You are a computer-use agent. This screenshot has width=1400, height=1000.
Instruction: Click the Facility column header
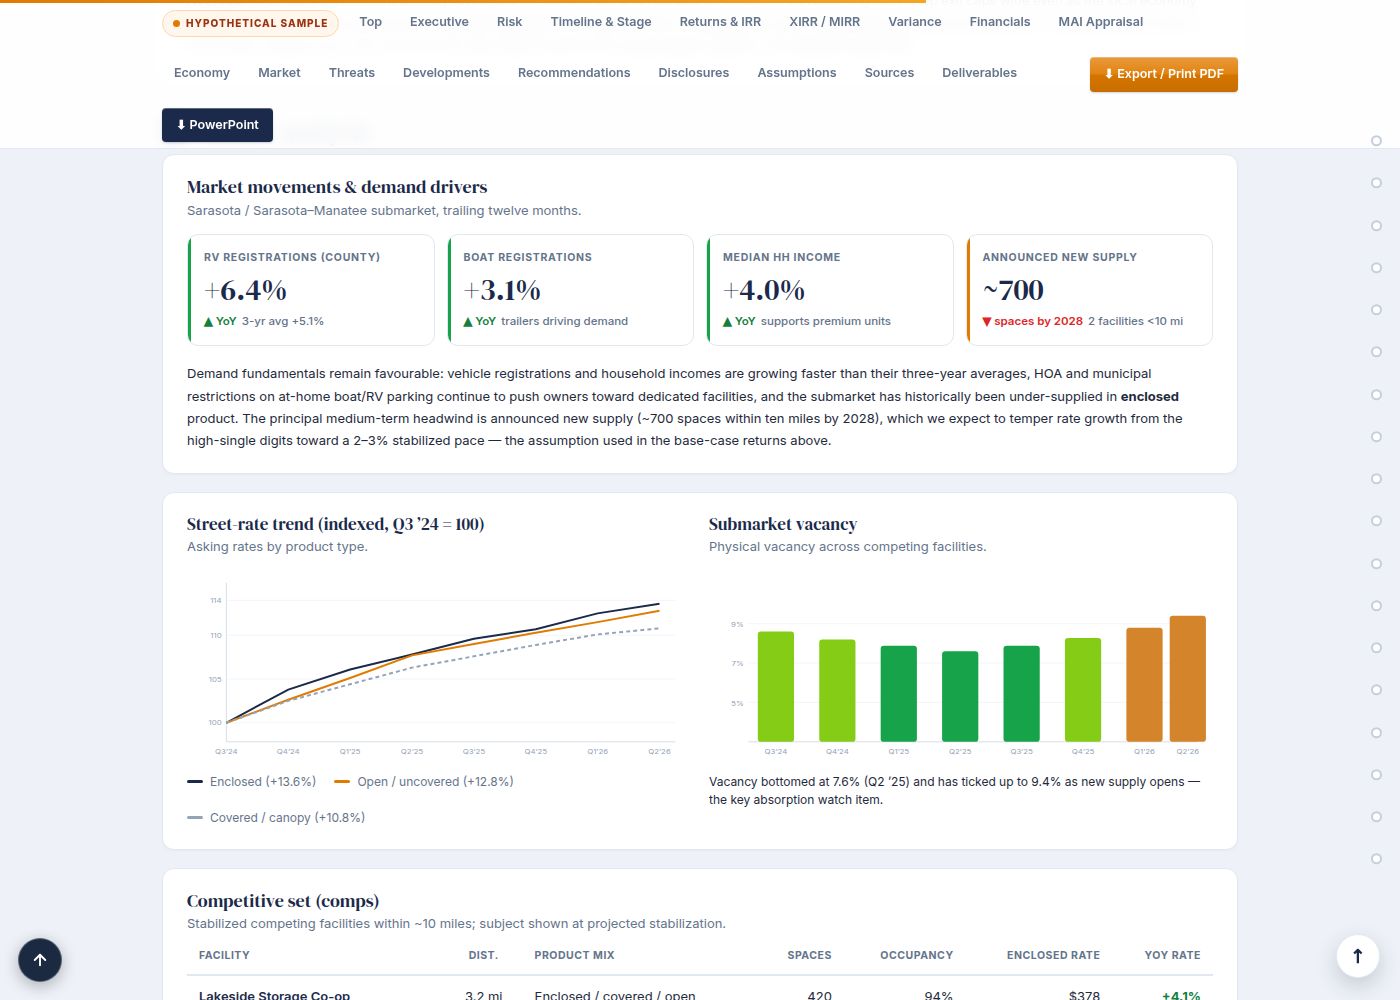224,955
